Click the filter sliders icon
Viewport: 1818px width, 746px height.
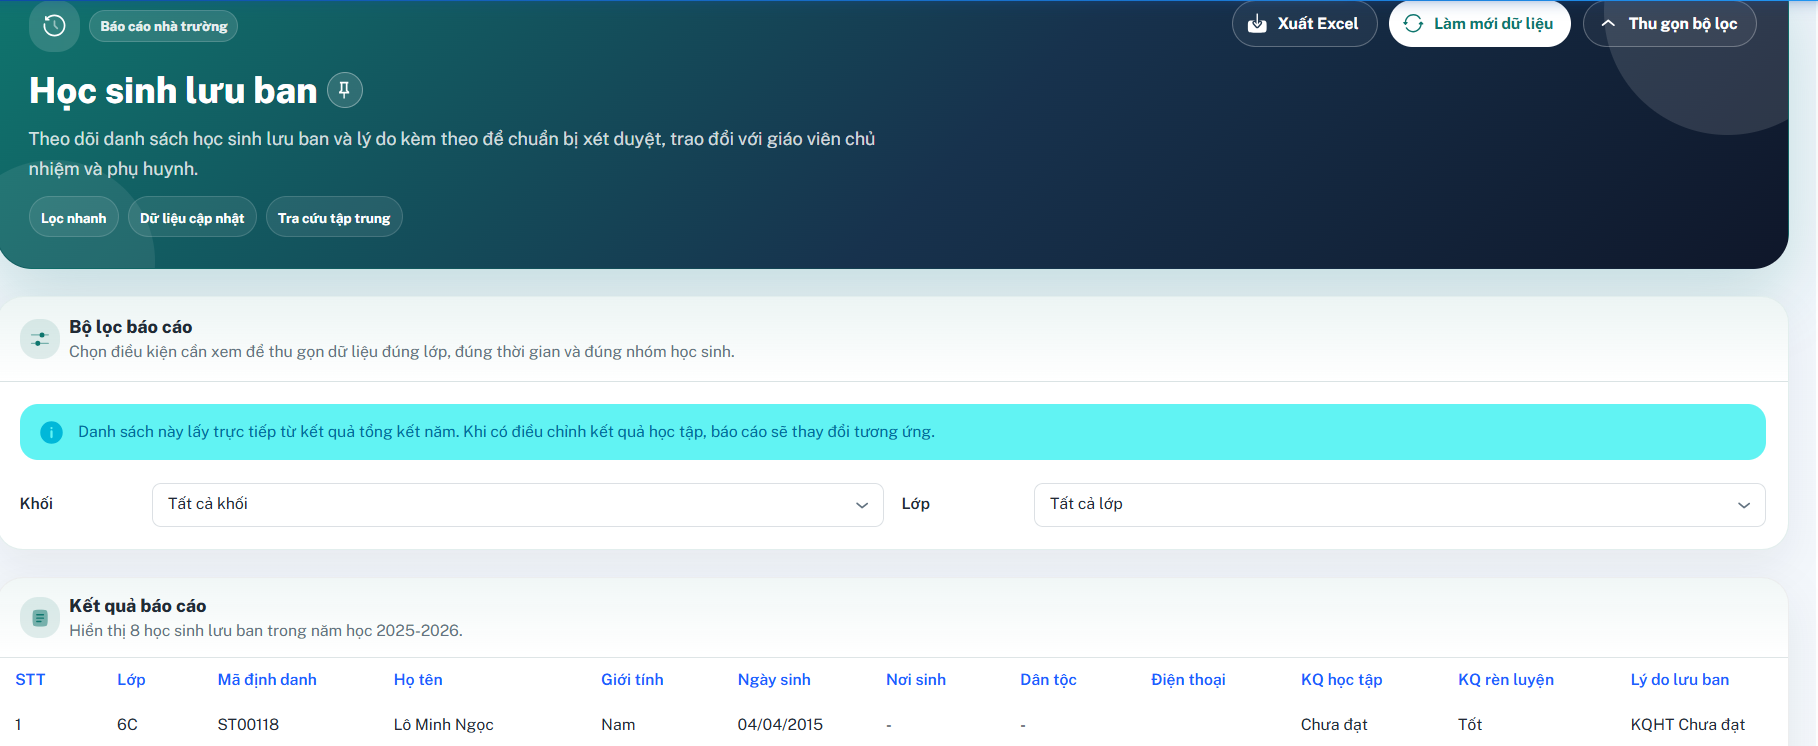coord(40,339)
